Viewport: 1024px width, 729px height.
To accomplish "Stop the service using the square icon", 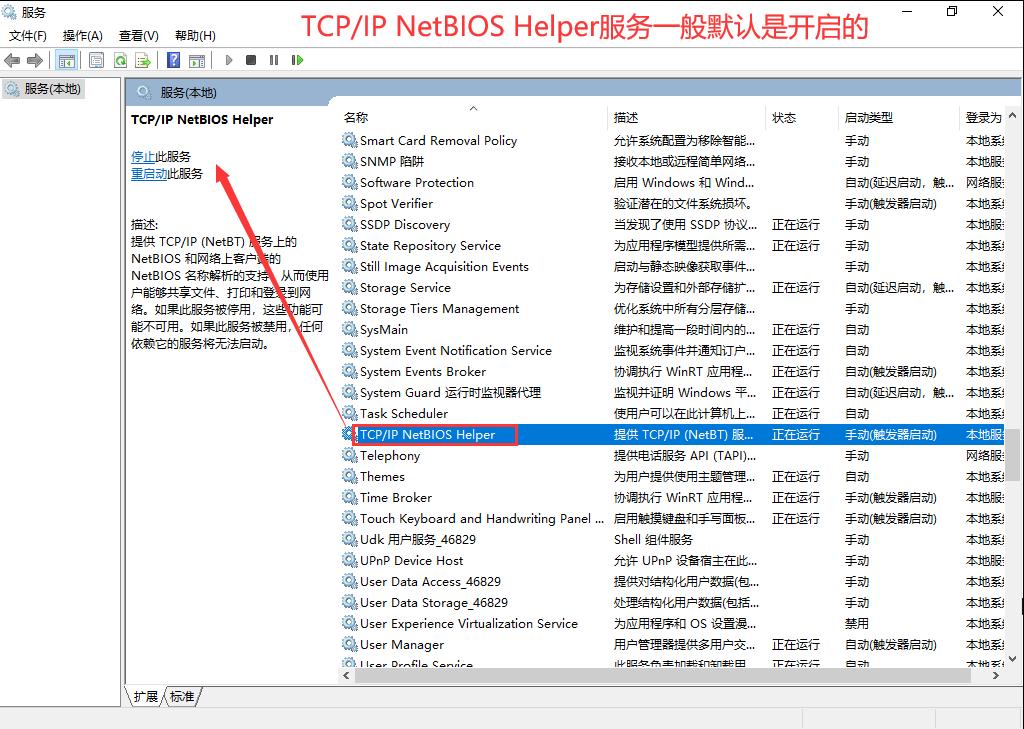I will (x=252, y=59).
